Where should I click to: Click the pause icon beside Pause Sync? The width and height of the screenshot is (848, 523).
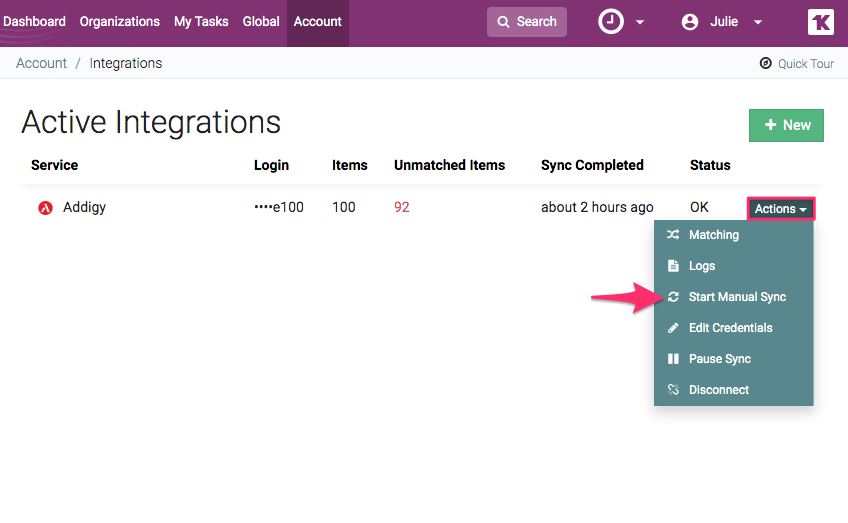[x=673, y=359]
